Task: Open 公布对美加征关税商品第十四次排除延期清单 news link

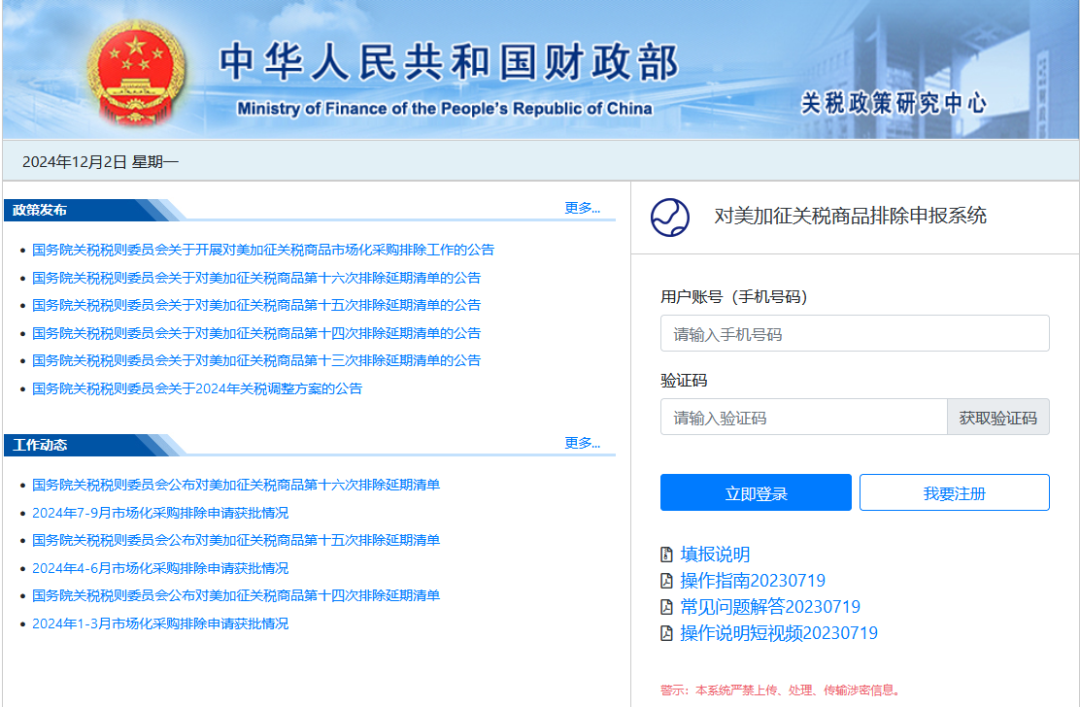Action: pos(236,595)
